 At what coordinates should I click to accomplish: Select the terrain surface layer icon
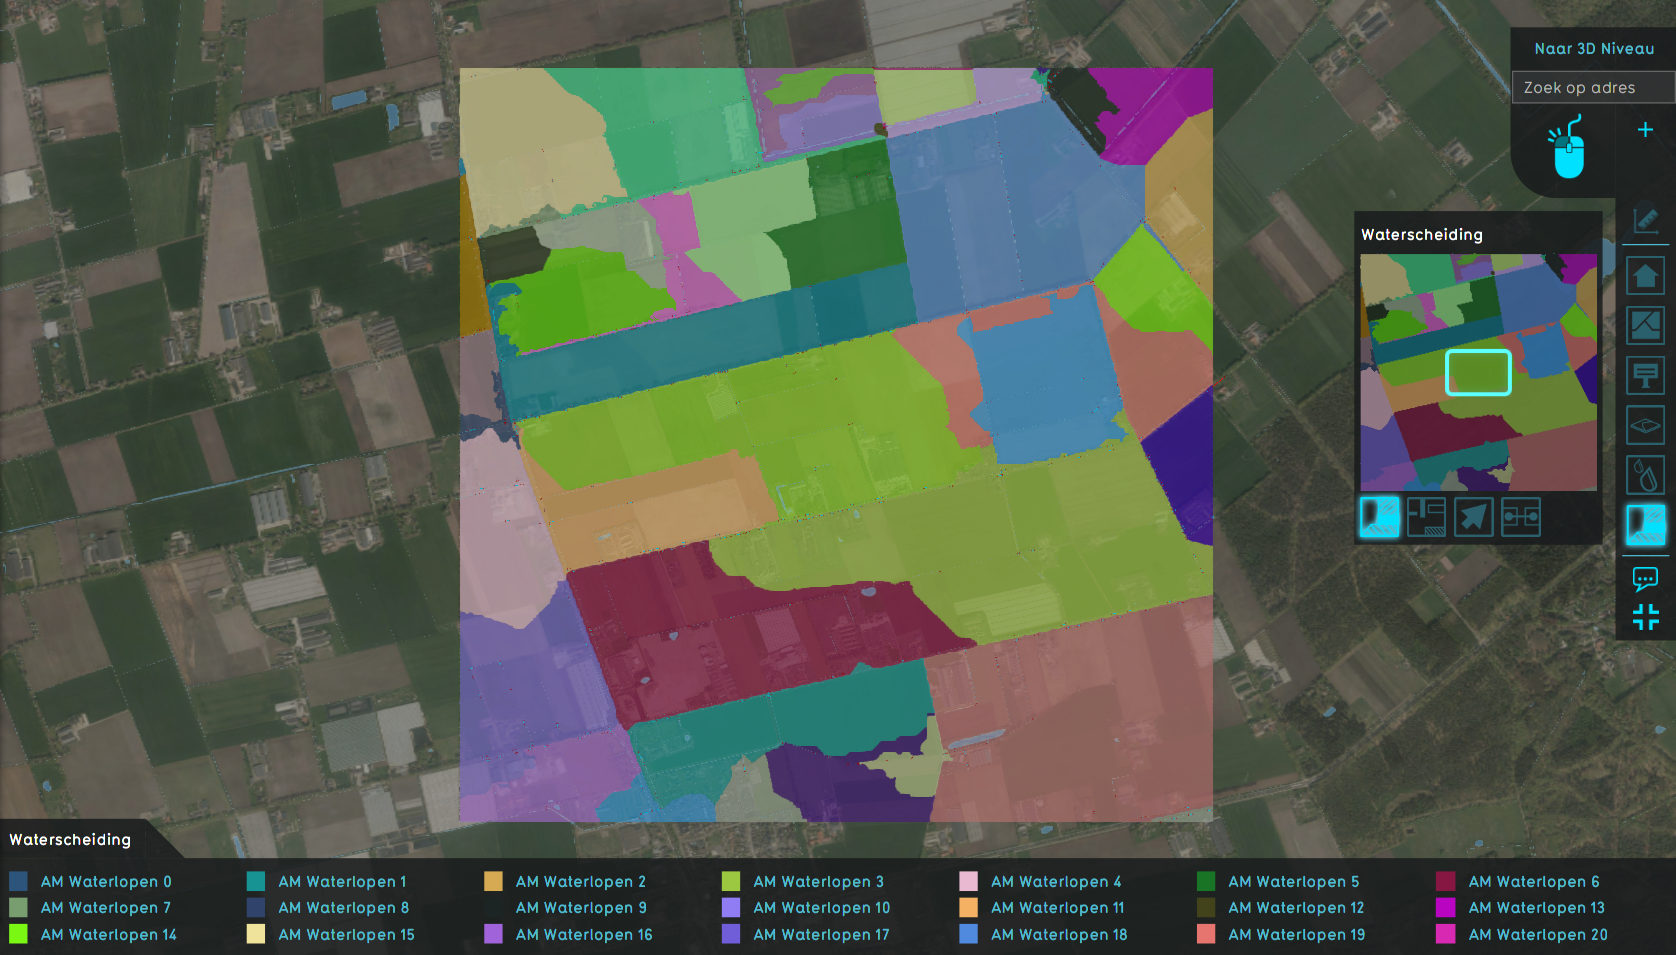tap(1645, 426)
